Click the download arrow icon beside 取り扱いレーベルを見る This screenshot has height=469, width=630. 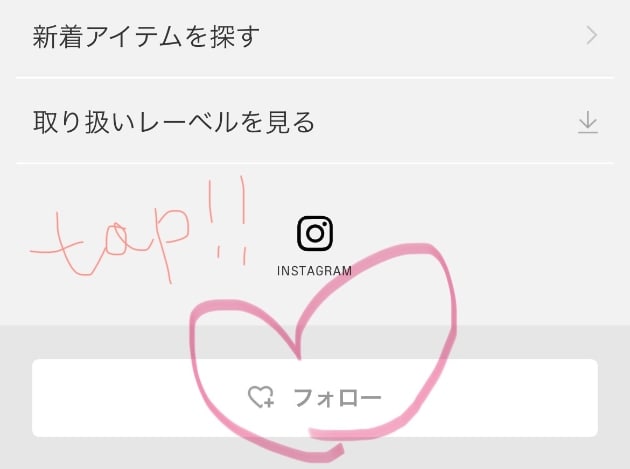pos(588,122)
